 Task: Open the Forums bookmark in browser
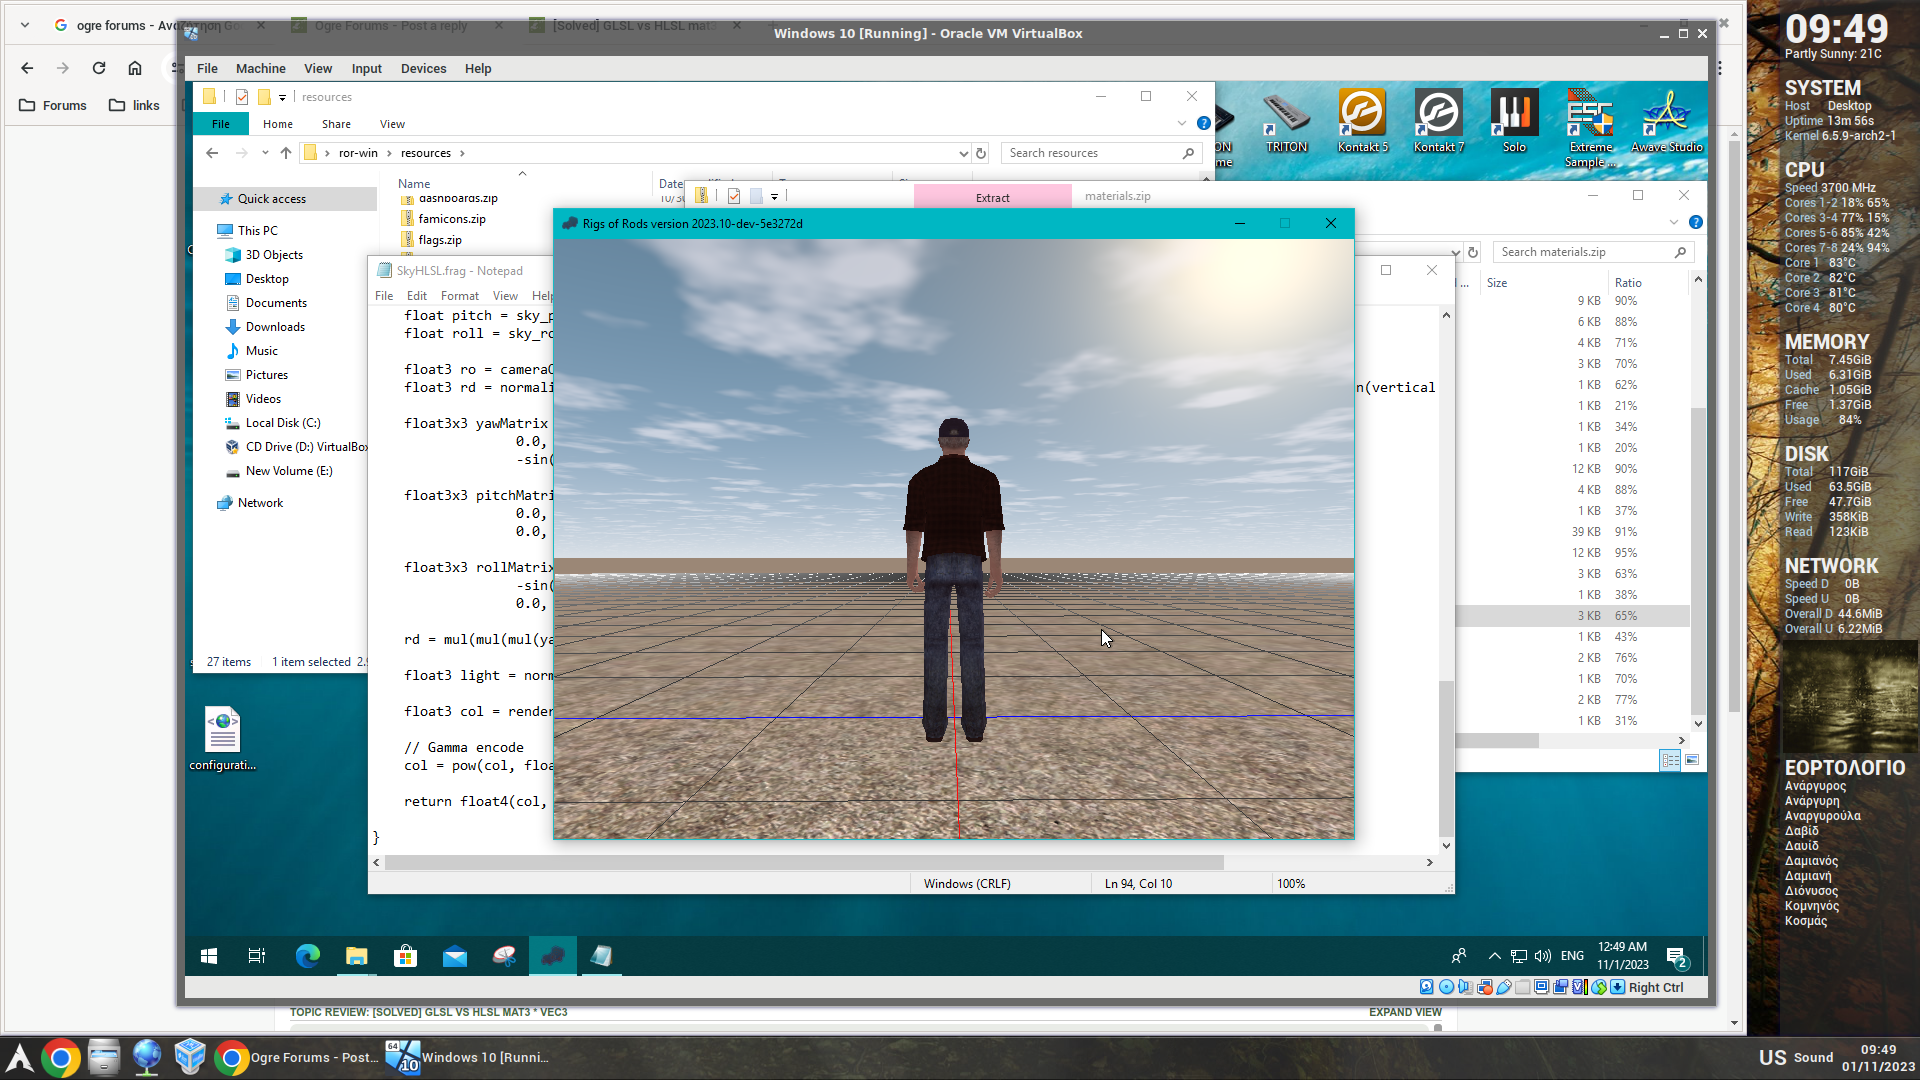53,105
